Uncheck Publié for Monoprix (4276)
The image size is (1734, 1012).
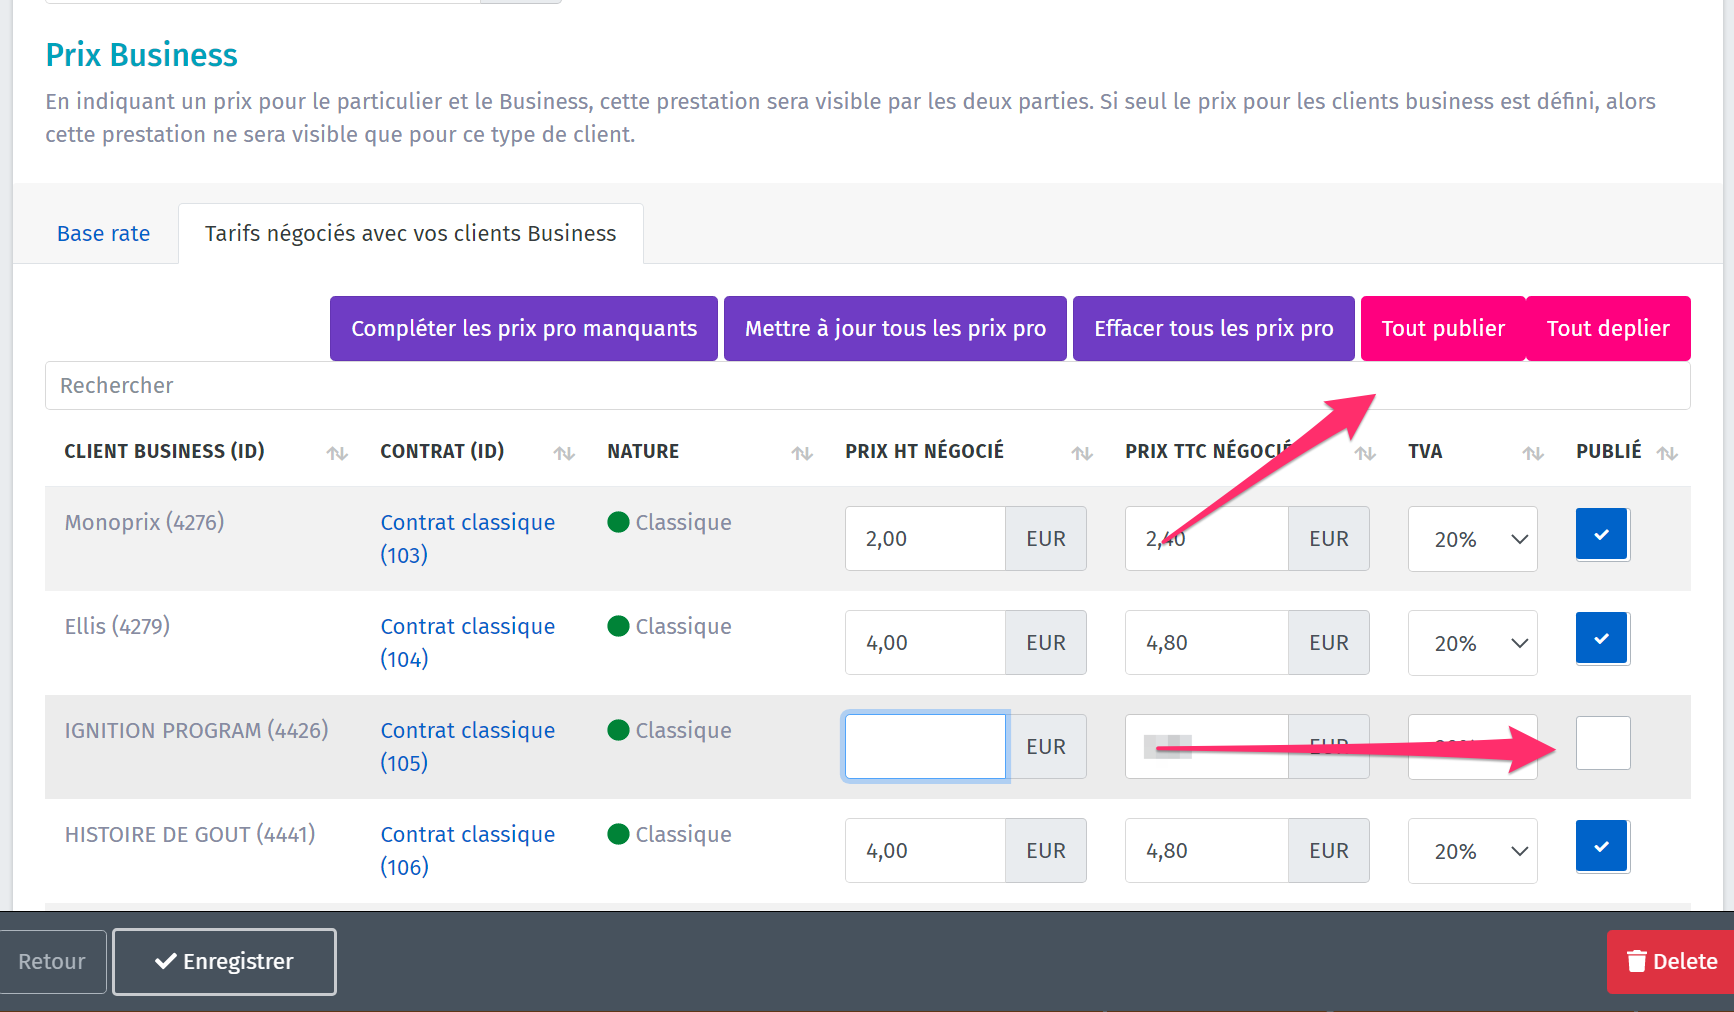[x=1602, y=535]
